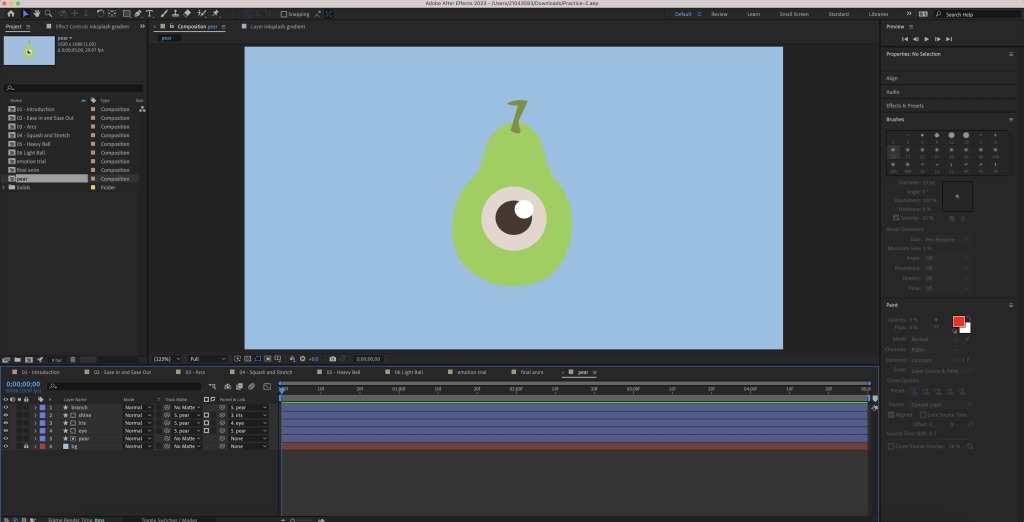Select the Eraser tool
Image resolution: width=1024 pixels, height=522 pixels.
pyautogui.click(x=187, y=14)
